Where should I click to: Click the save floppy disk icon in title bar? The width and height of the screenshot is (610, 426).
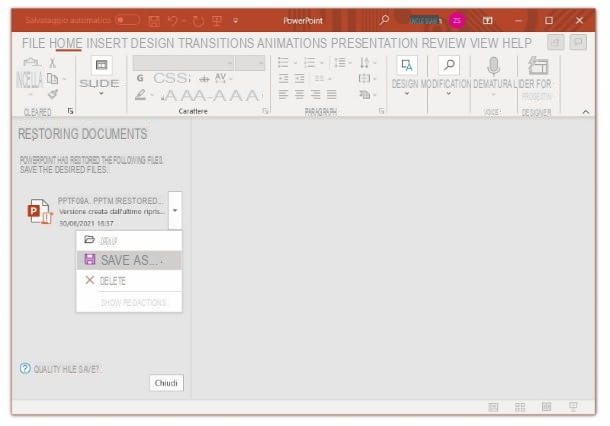pos(154,21)
